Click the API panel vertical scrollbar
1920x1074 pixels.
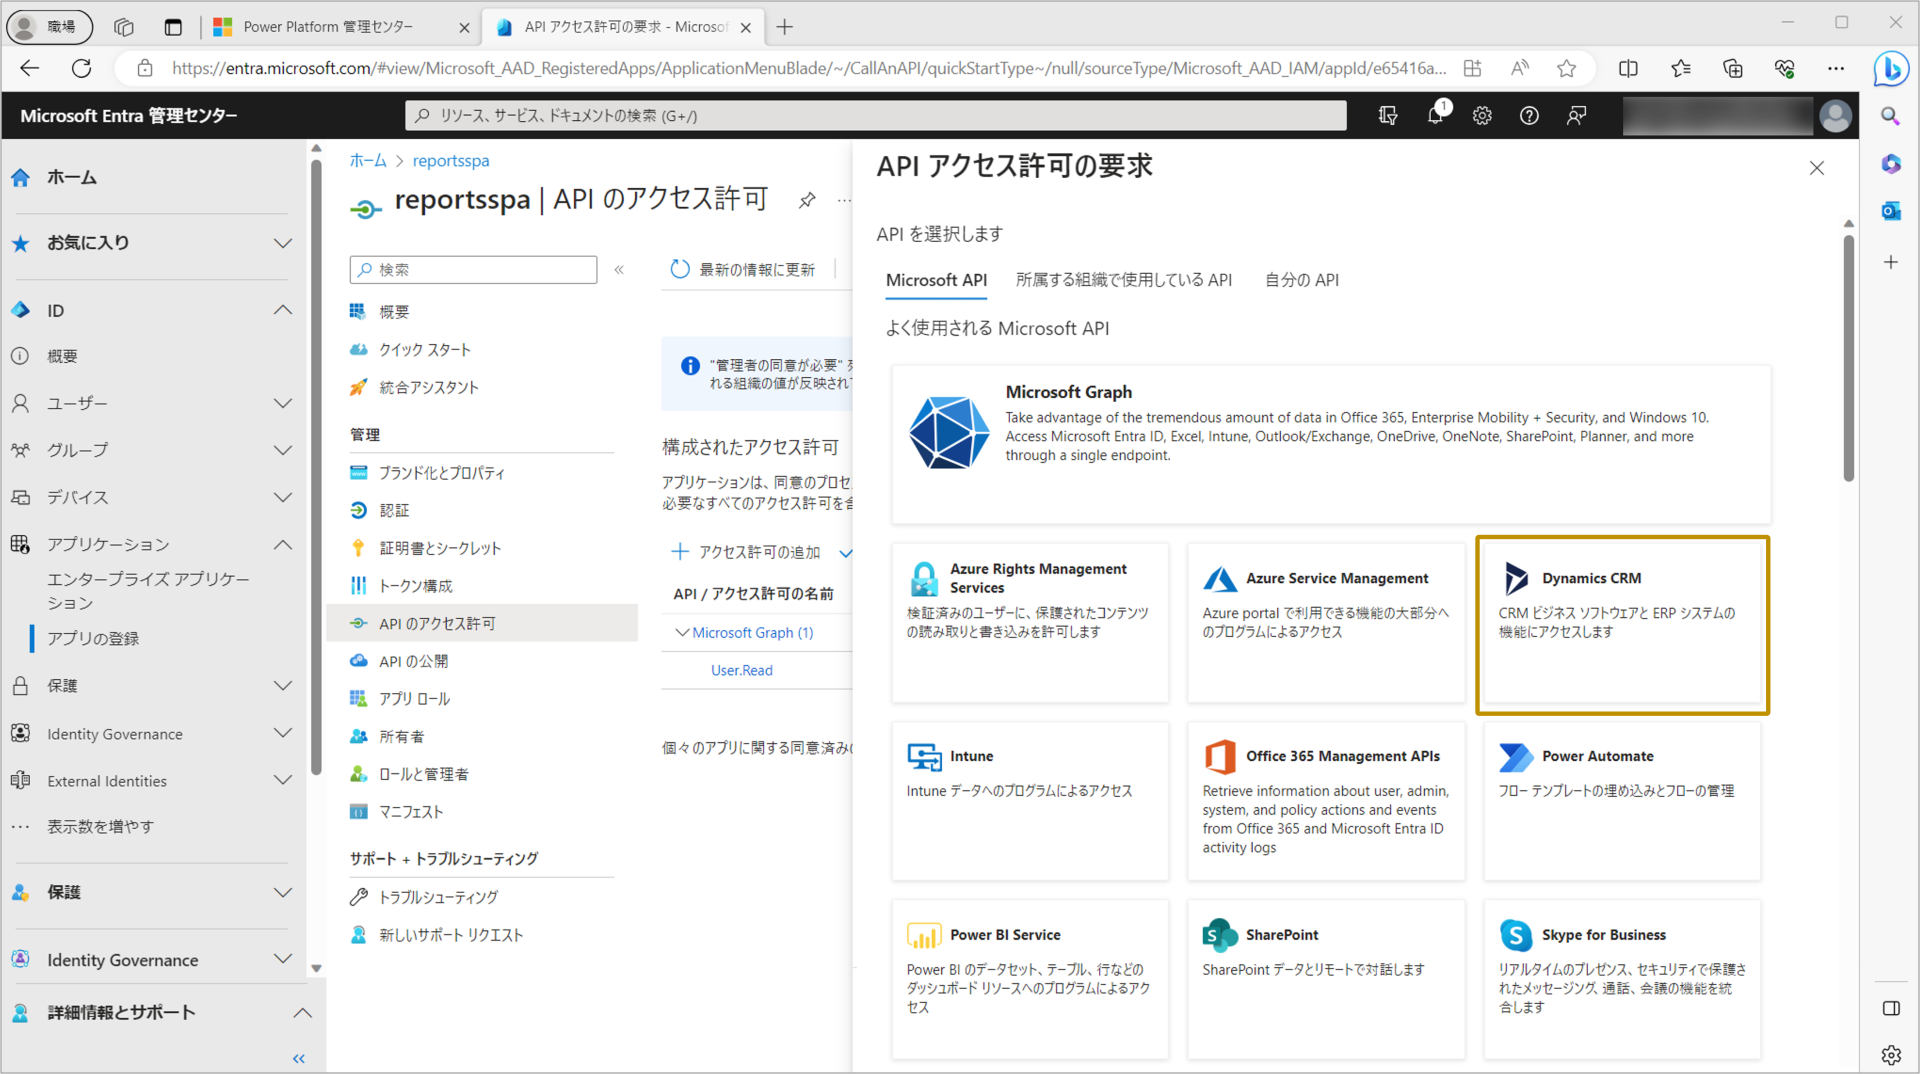(1848, 358)
